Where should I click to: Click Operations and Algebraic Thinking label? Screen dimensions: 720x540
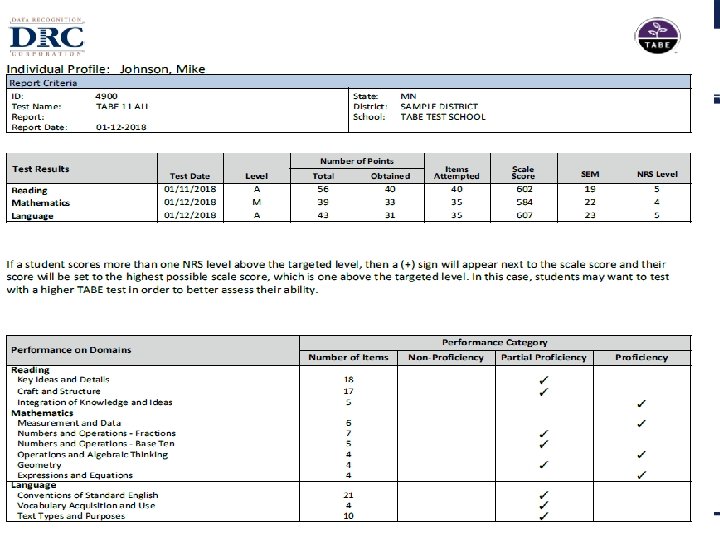click(92, 455)
